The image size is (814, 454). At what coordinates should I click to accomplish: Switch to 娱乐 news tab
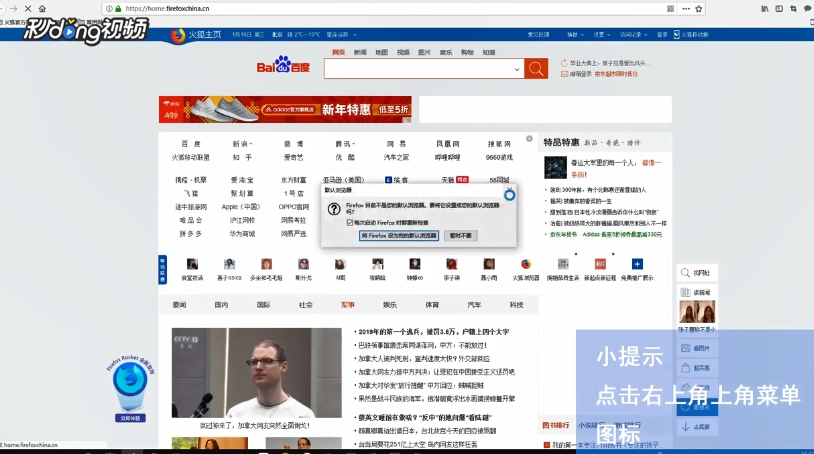(x=390, y=305)
